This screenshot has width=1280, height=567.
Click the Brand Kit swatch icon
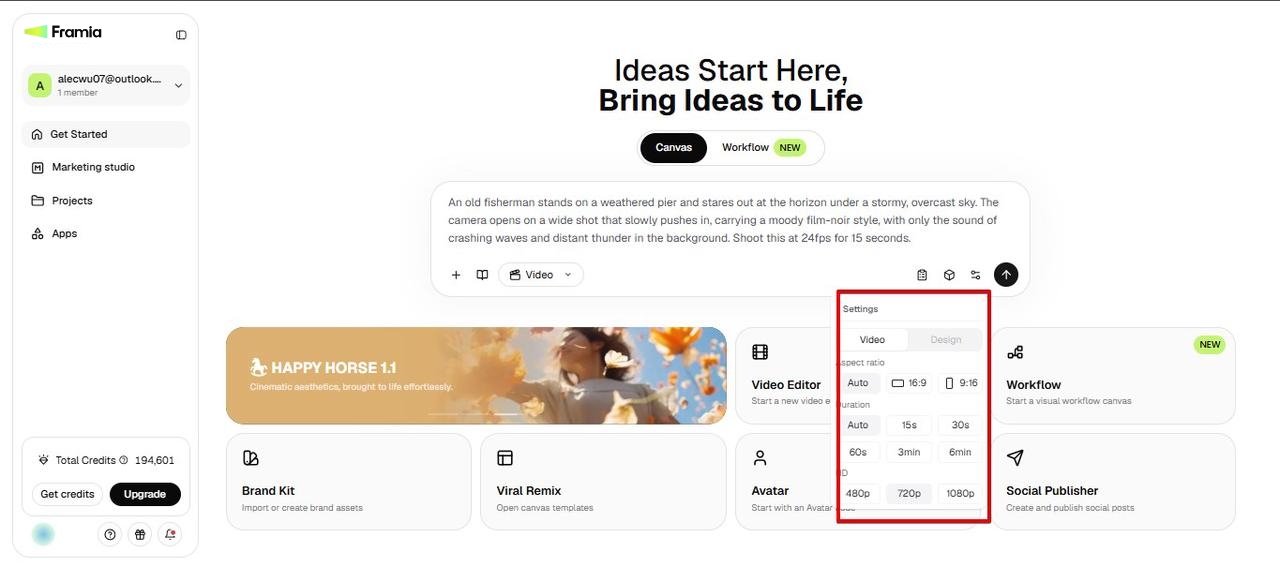251,458
